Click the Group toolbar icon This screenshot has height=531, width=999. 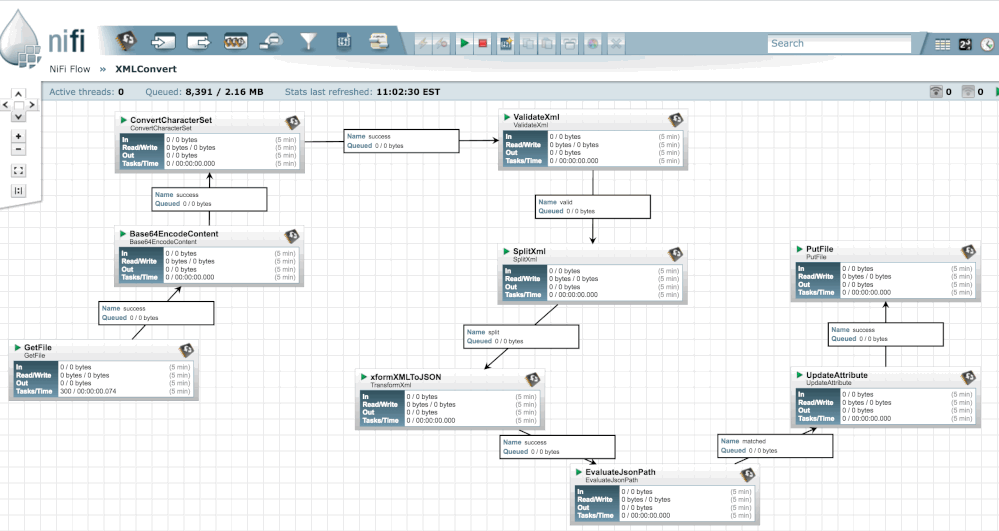(570, 43)
